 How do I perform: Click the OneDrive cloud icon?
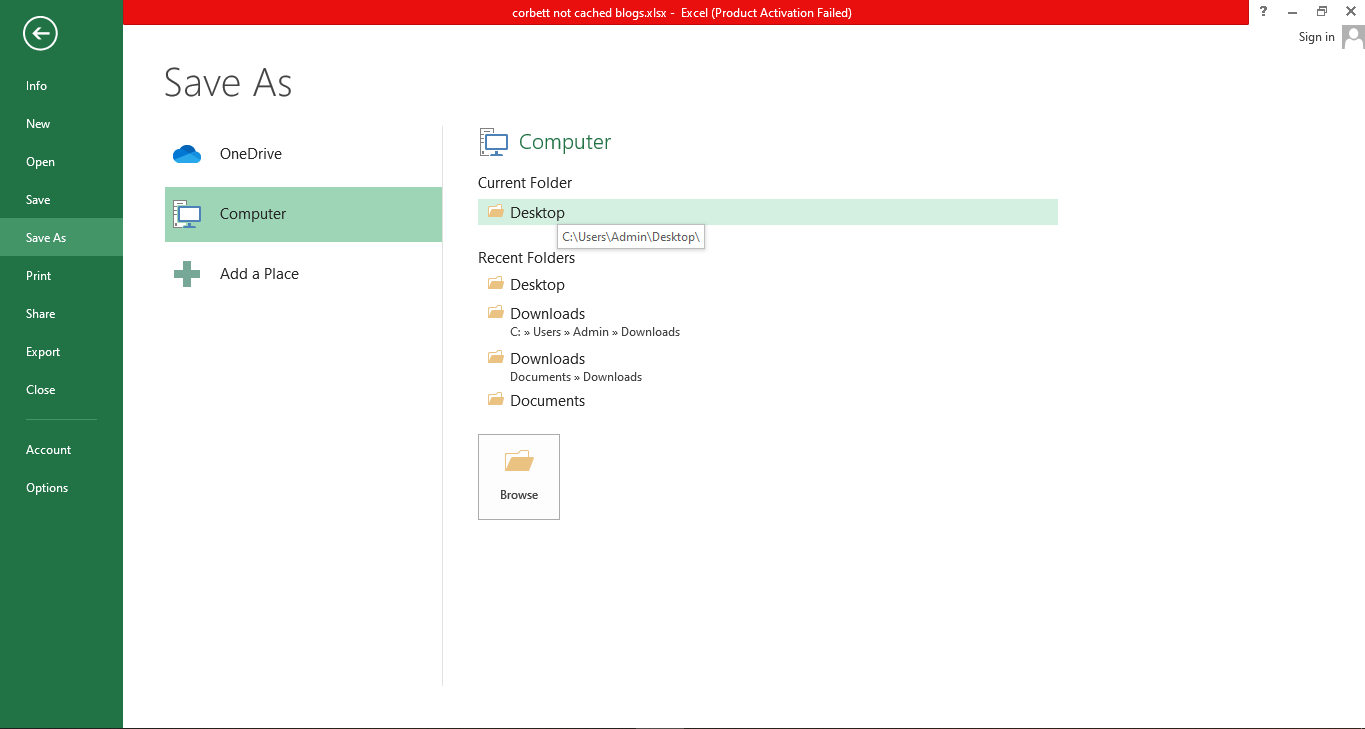[x=187, y=154]
